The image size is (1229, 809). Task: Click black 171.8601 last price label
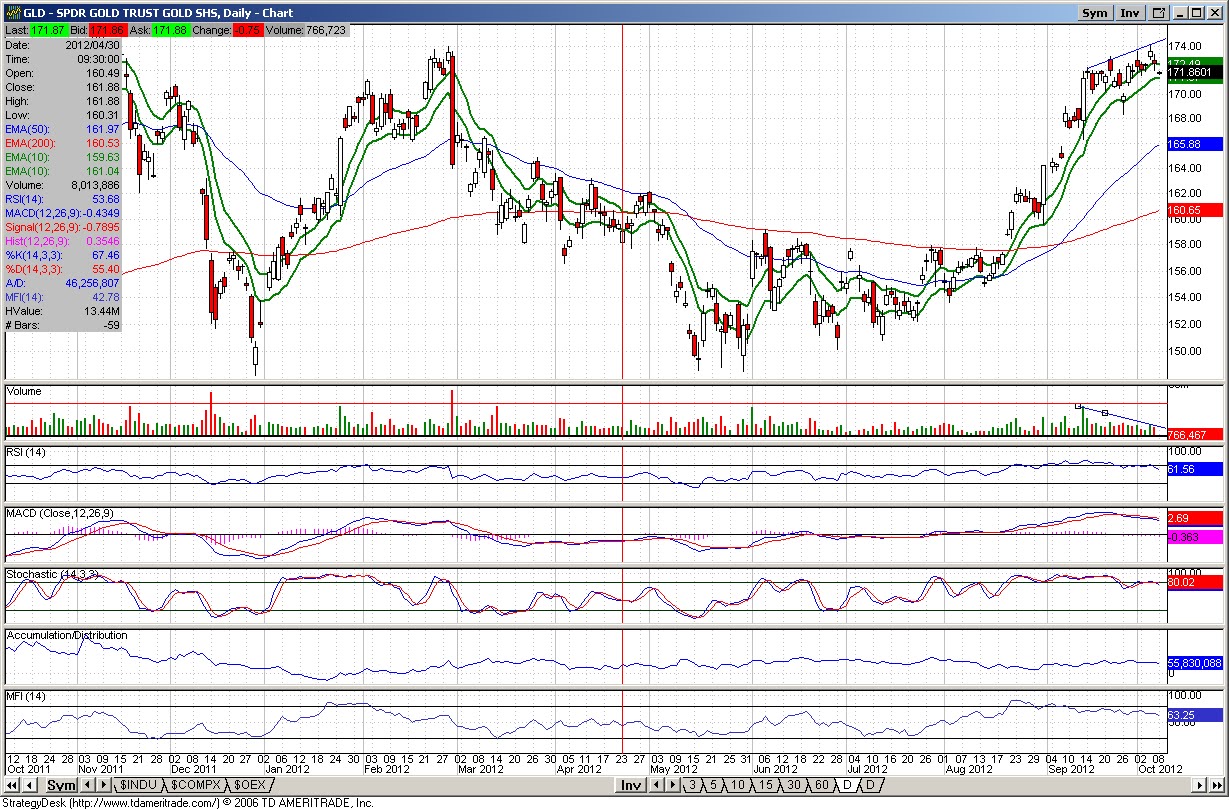[x=1194, y=73]
